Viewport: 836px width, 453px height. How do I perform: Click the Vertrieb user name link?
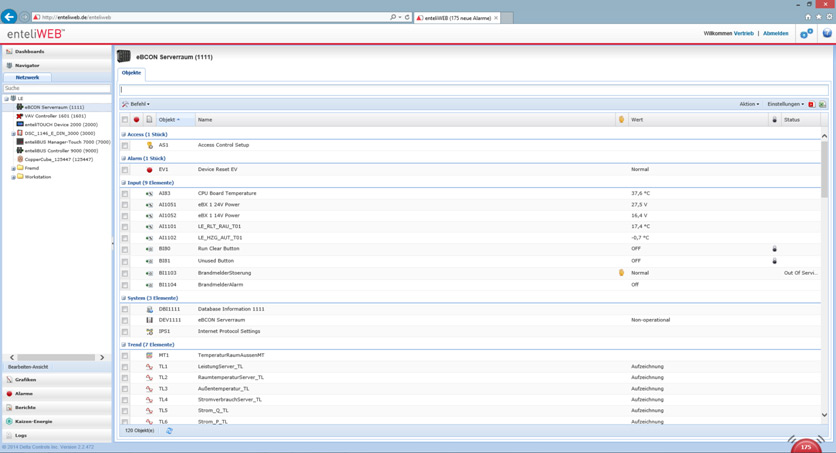pos(744,33)
